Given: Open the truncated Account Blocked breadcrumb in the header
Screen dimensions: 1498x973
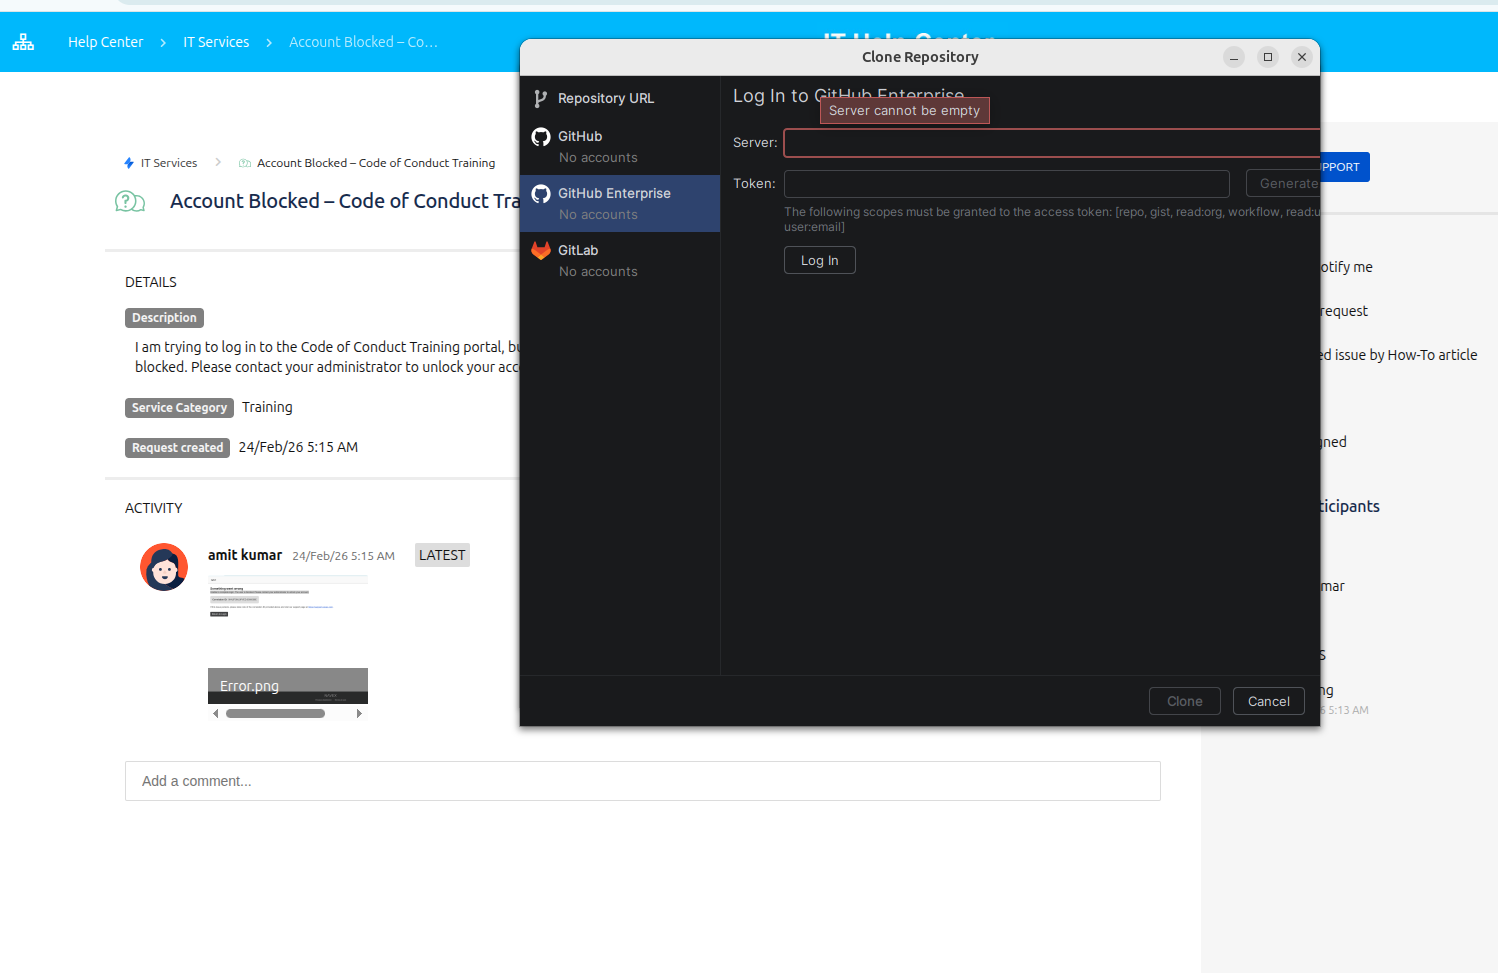Looking at the screenshot, I should point(363,42).
